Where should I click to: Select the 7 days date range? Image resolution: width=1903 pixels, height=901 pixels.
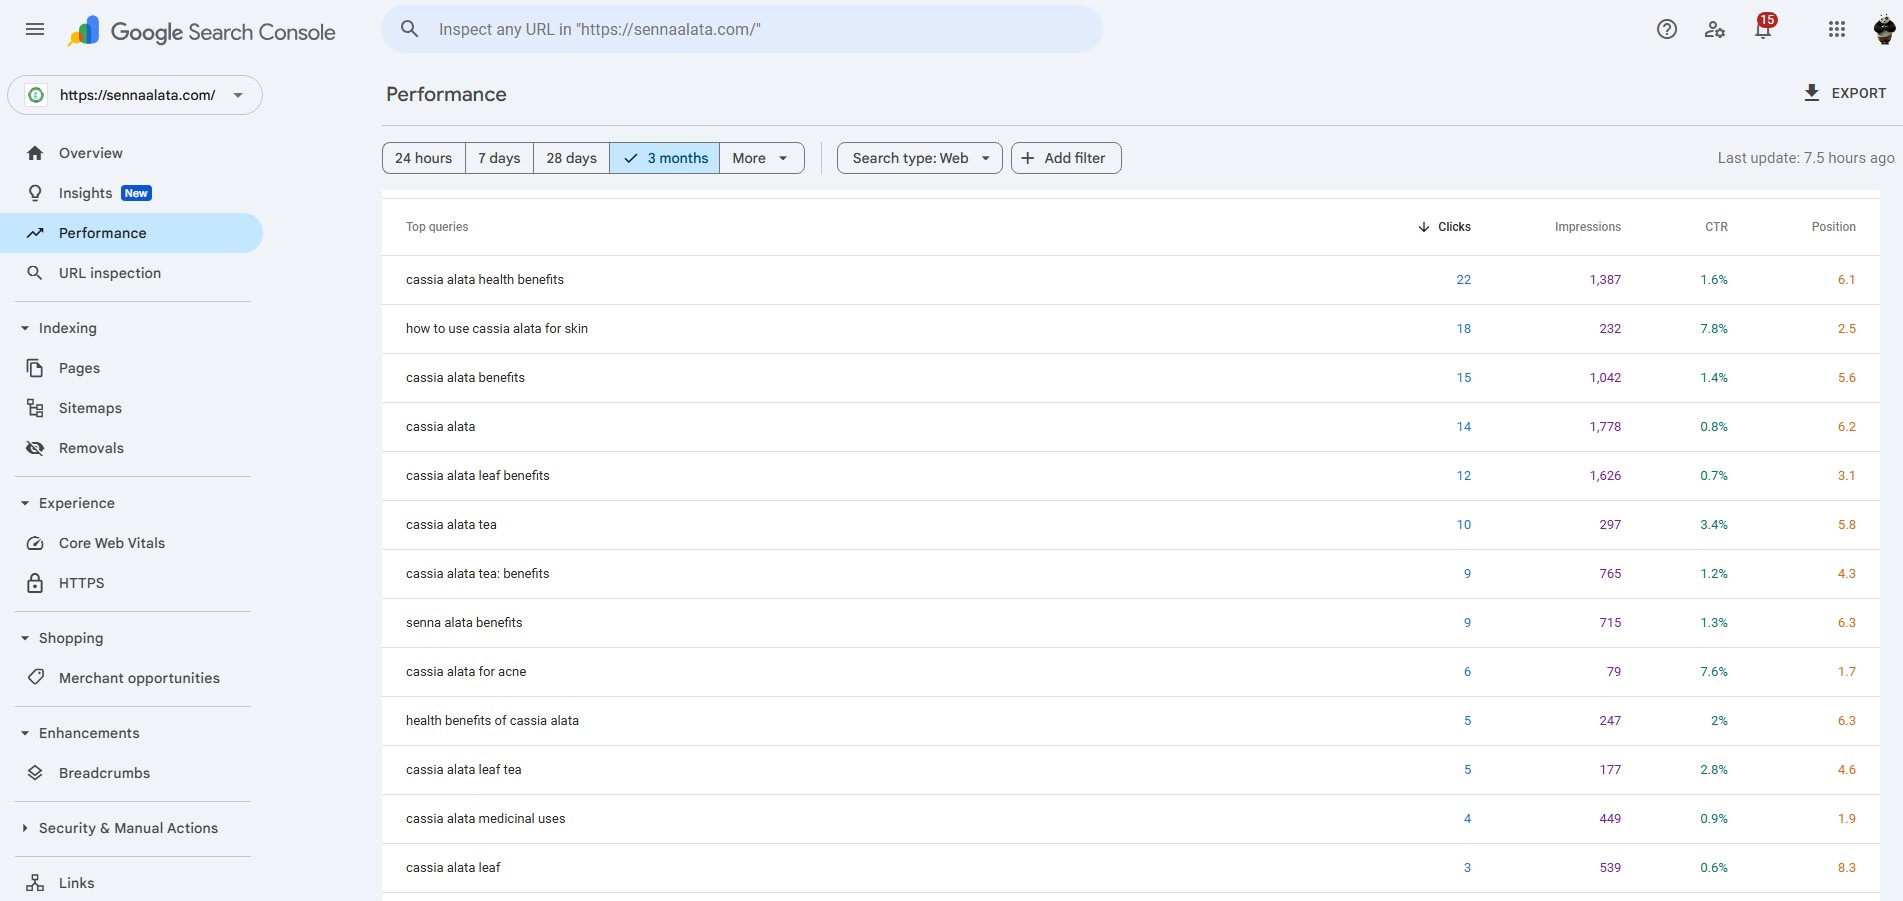499,158
